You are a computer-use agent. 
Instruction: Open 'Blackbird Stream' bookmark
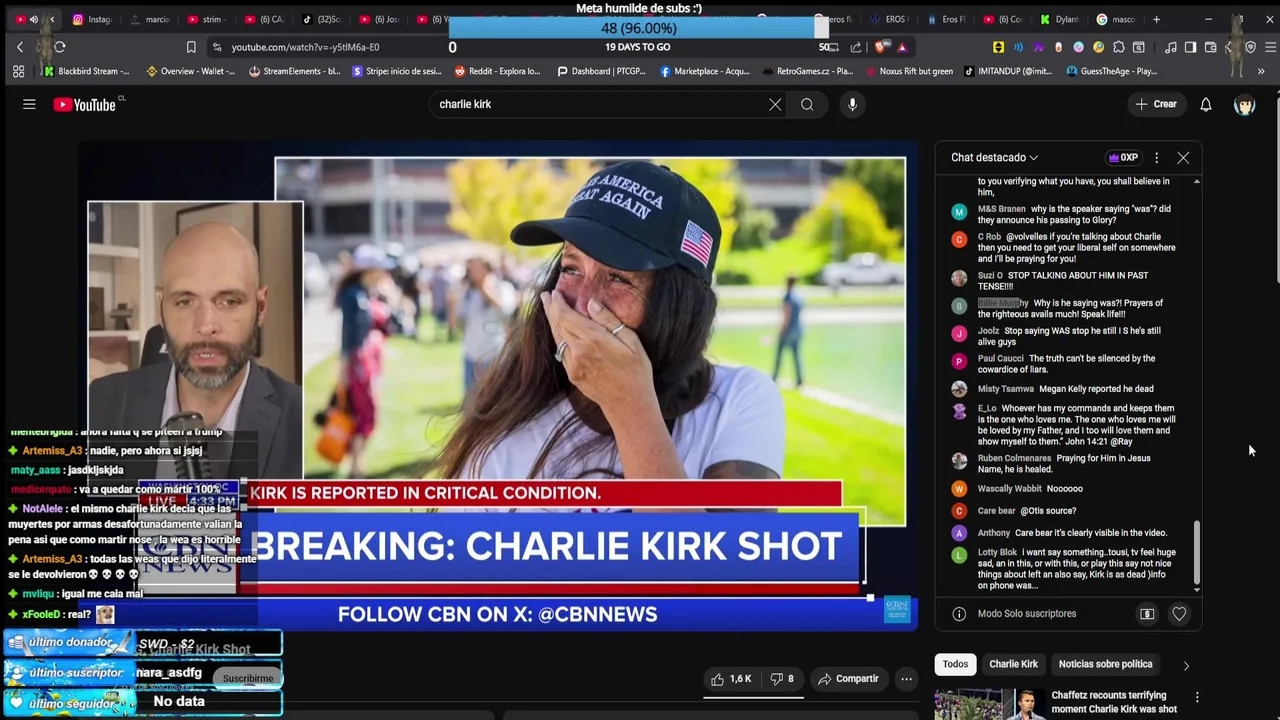[x=86, y=71]
